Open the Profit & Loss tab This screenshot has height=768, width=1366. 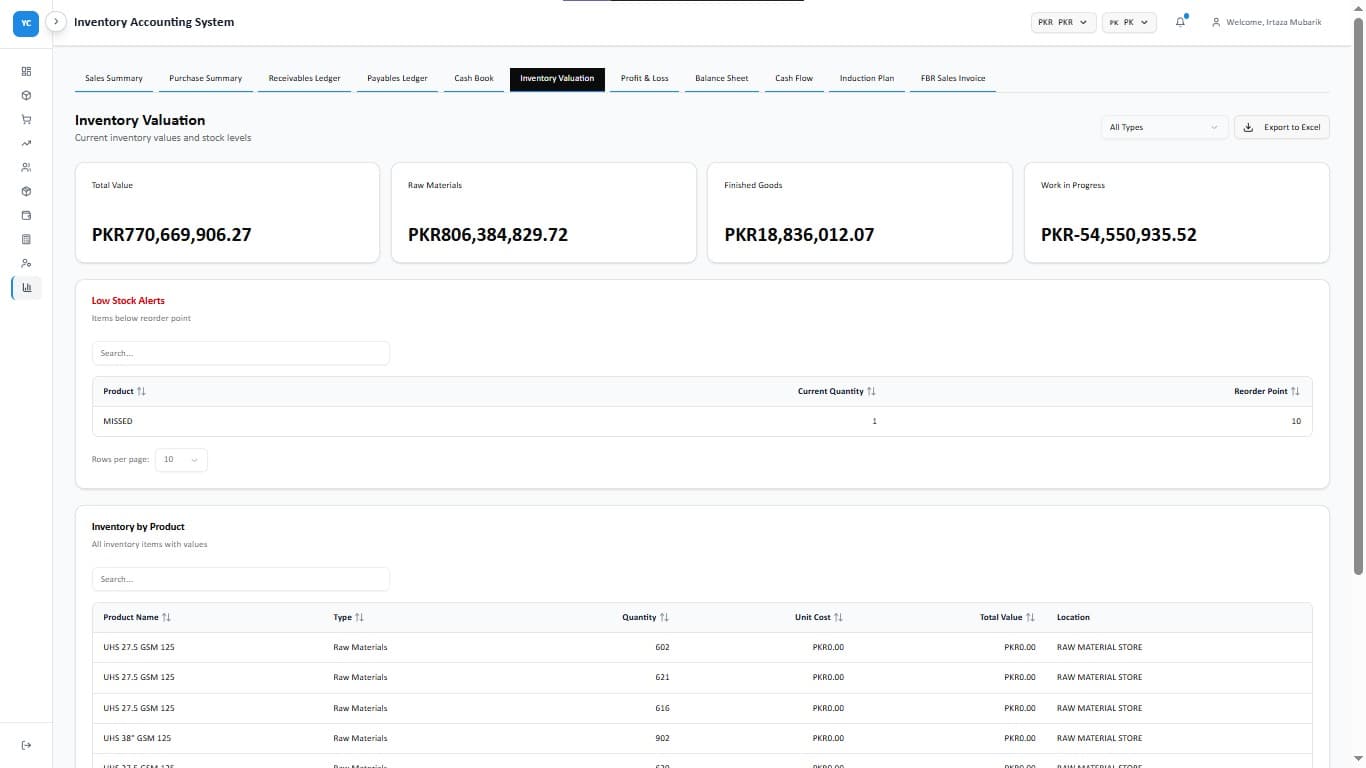[x=644, y=79]
